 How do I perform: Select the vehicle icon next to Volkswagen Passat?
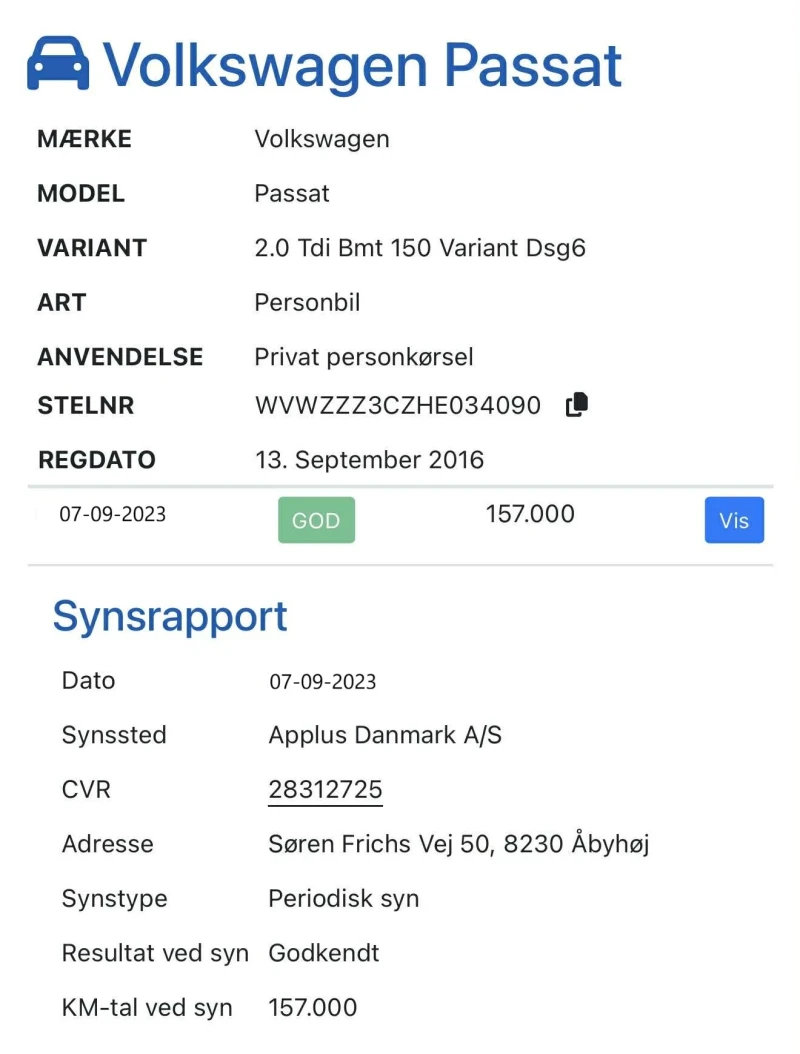pos(59,64)
